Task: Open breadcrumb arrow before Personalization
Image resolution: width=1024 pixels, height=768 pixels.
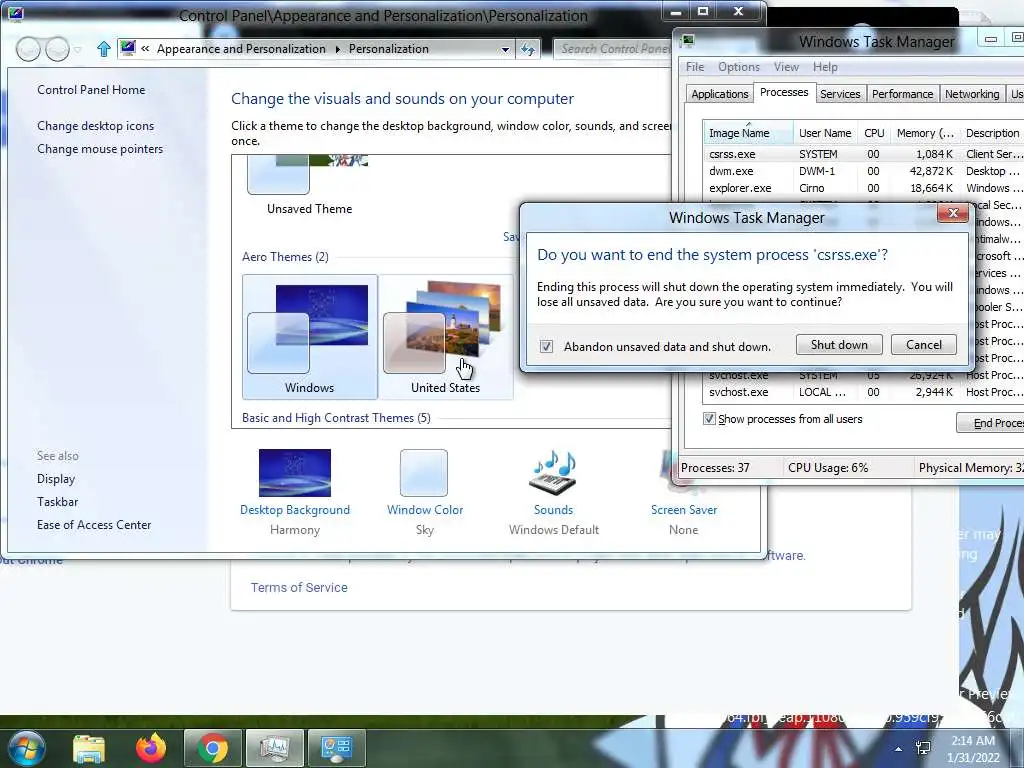Action: pos(338,49)
